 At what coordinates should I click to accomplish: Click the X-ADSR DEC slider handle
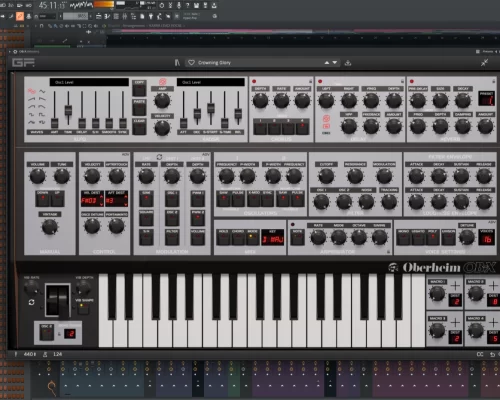pyautogui.click(x=197, y=113)
